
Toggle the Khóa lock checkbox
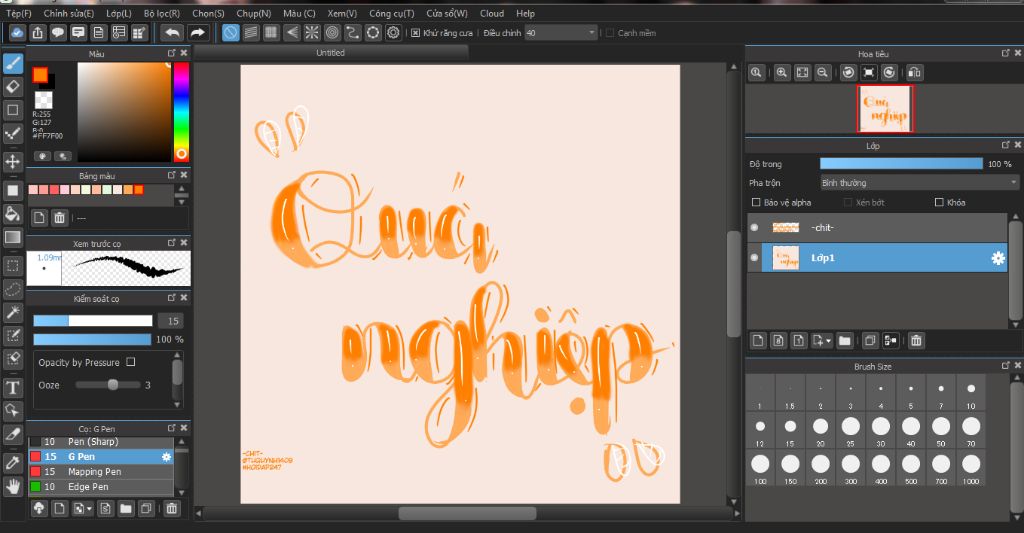[938, 203]
